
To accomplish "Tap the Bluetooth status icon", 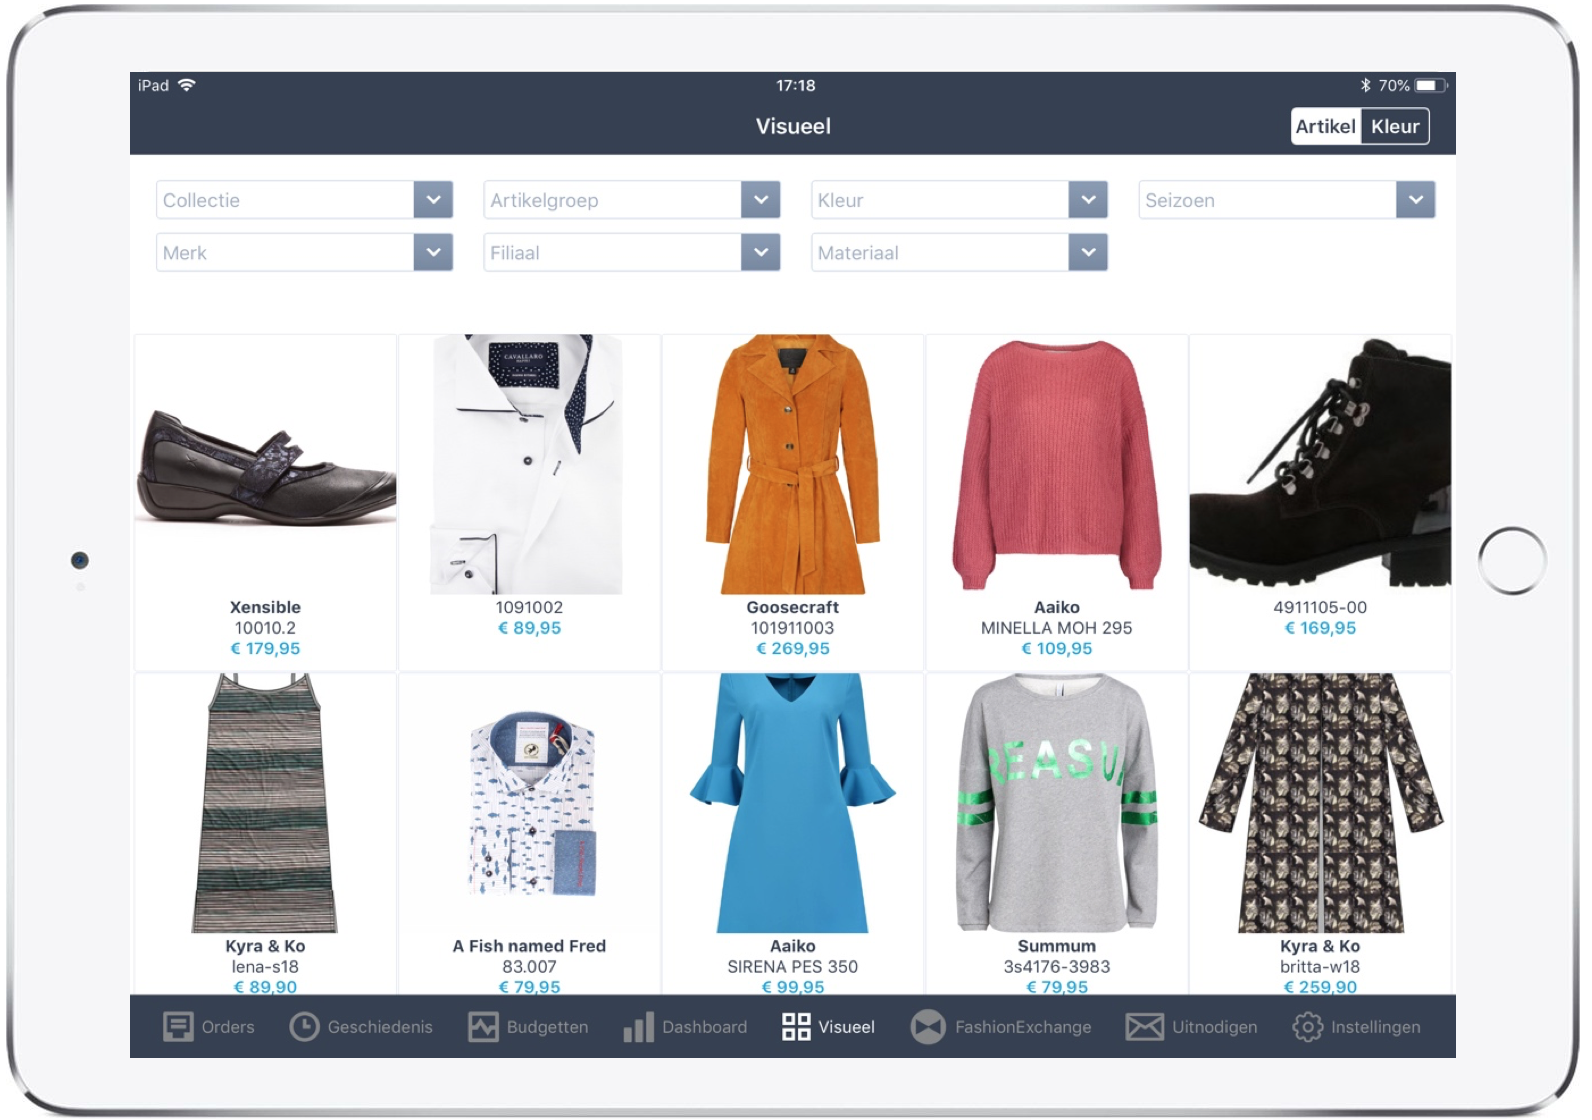I will point(1365,85).
